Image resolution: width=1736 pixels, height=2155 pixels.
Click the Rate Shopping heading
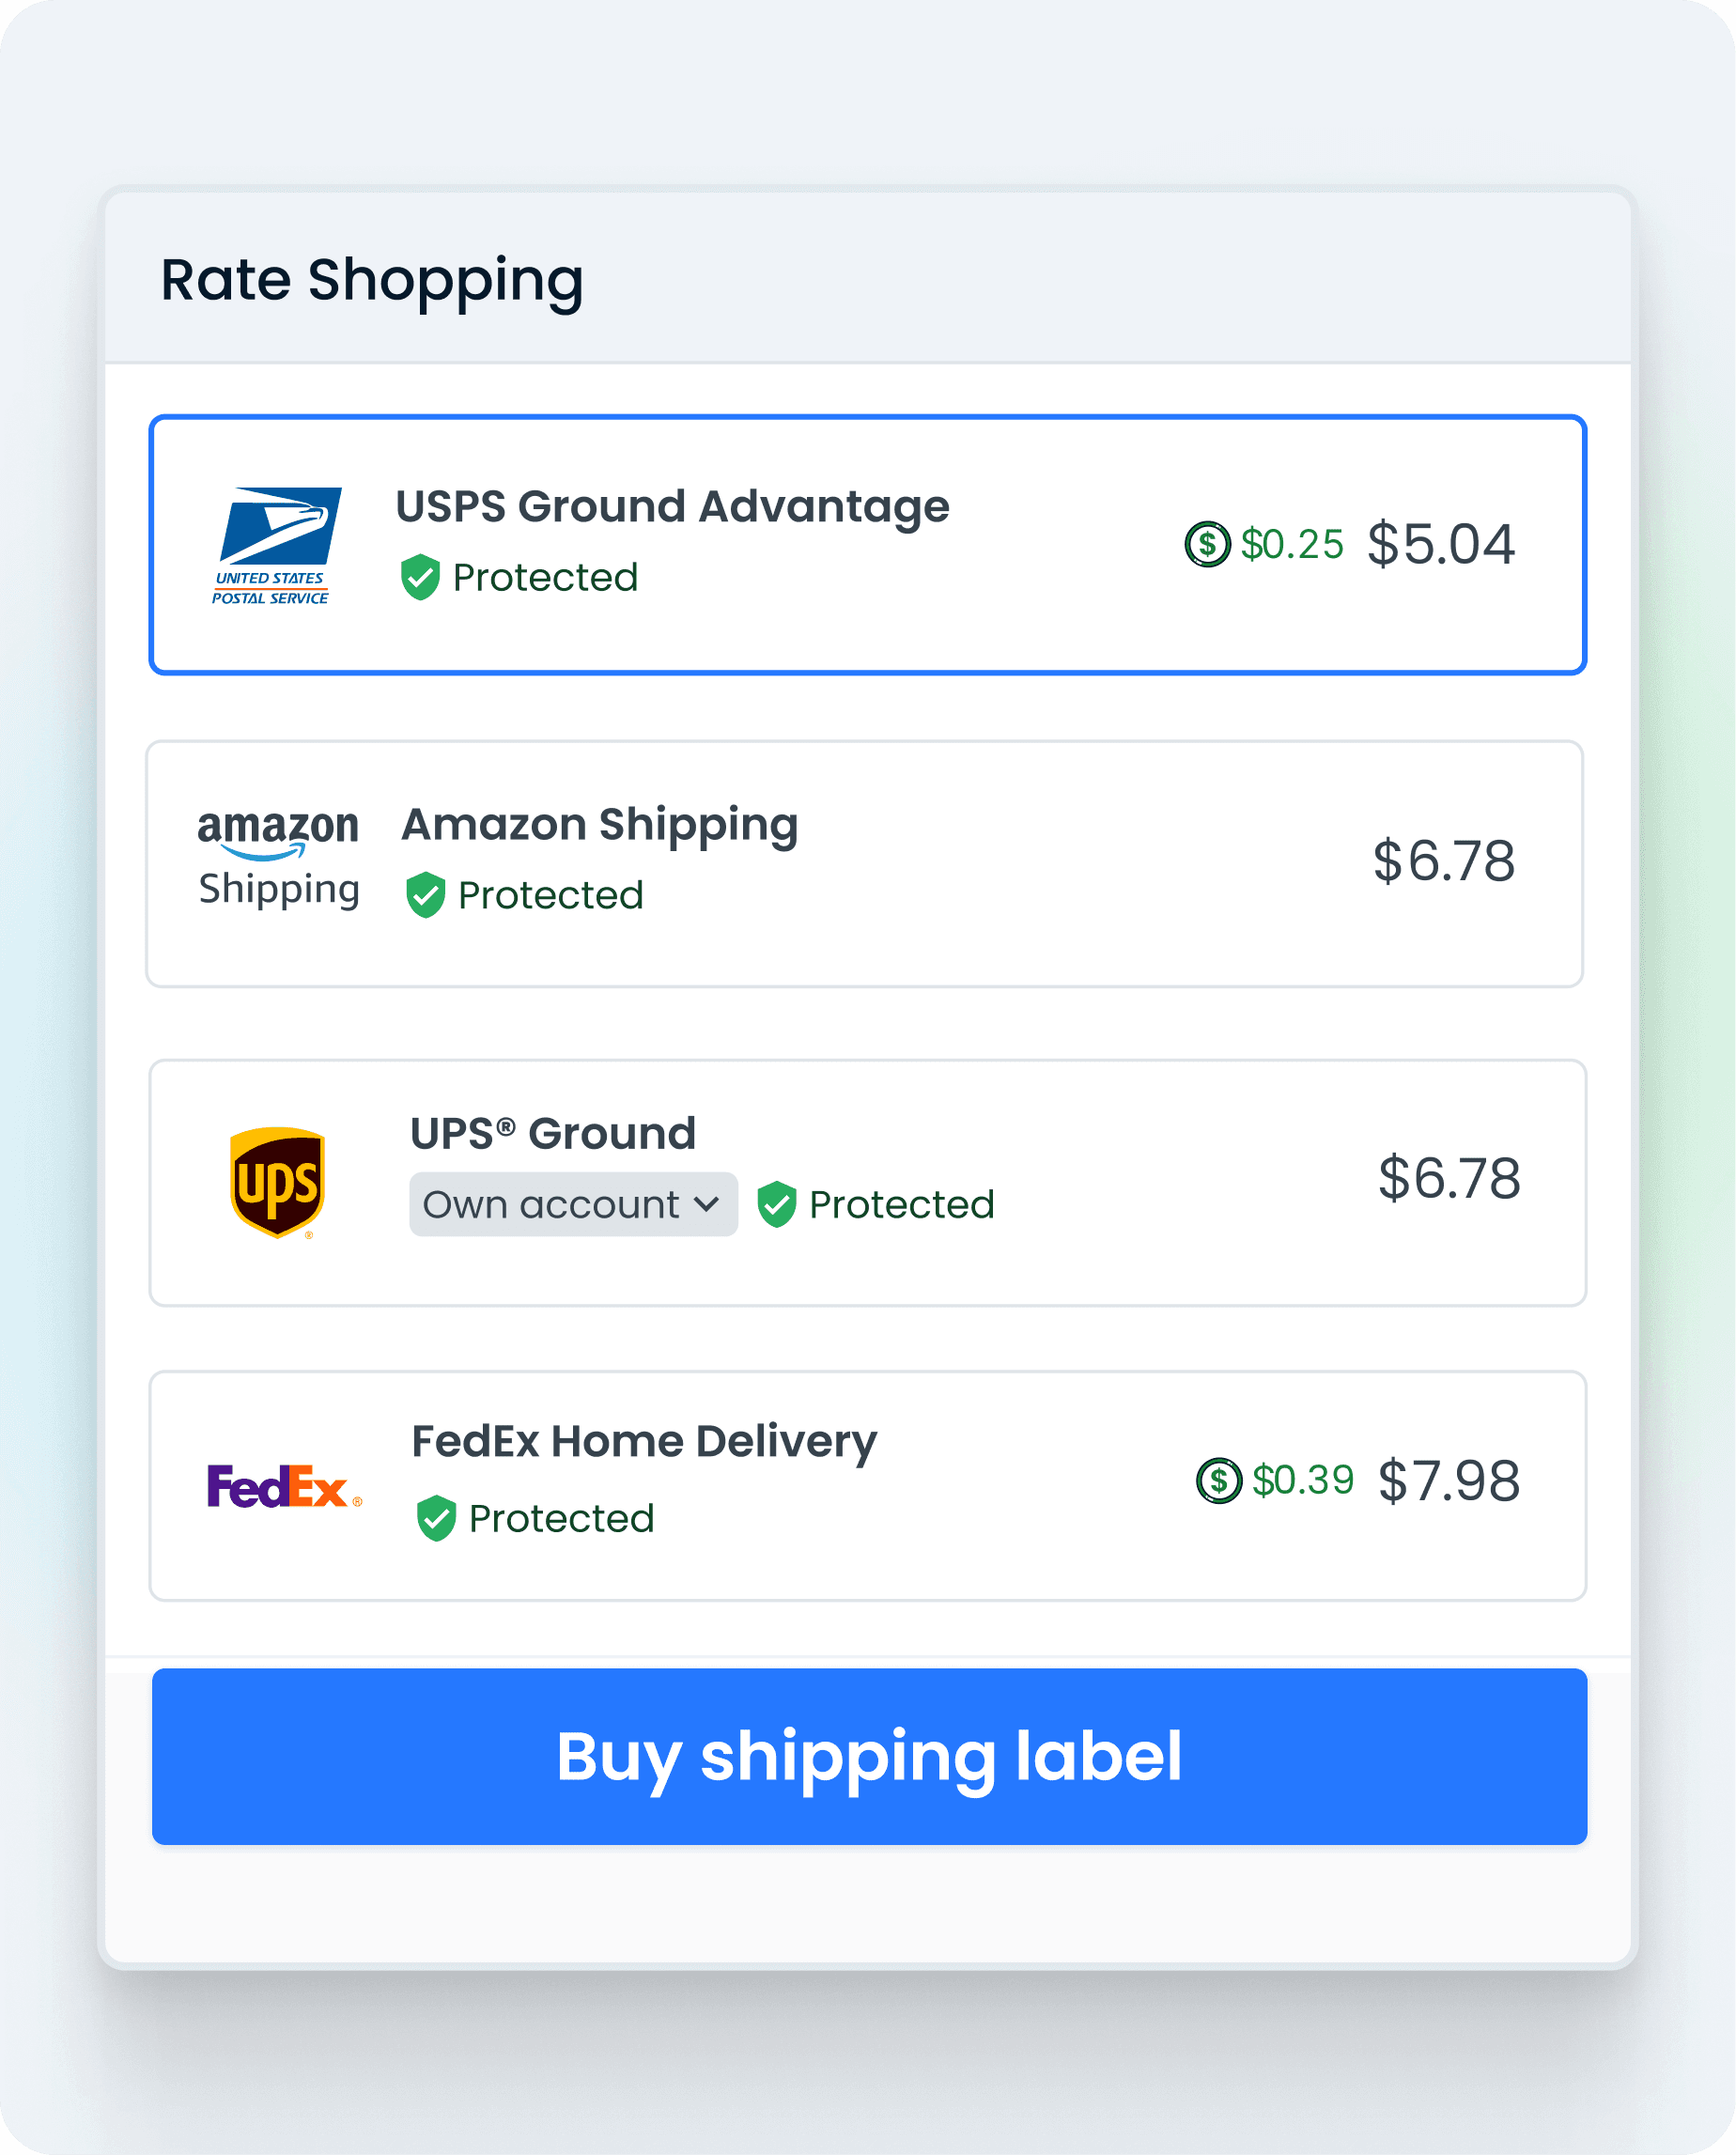click(372, 279)
